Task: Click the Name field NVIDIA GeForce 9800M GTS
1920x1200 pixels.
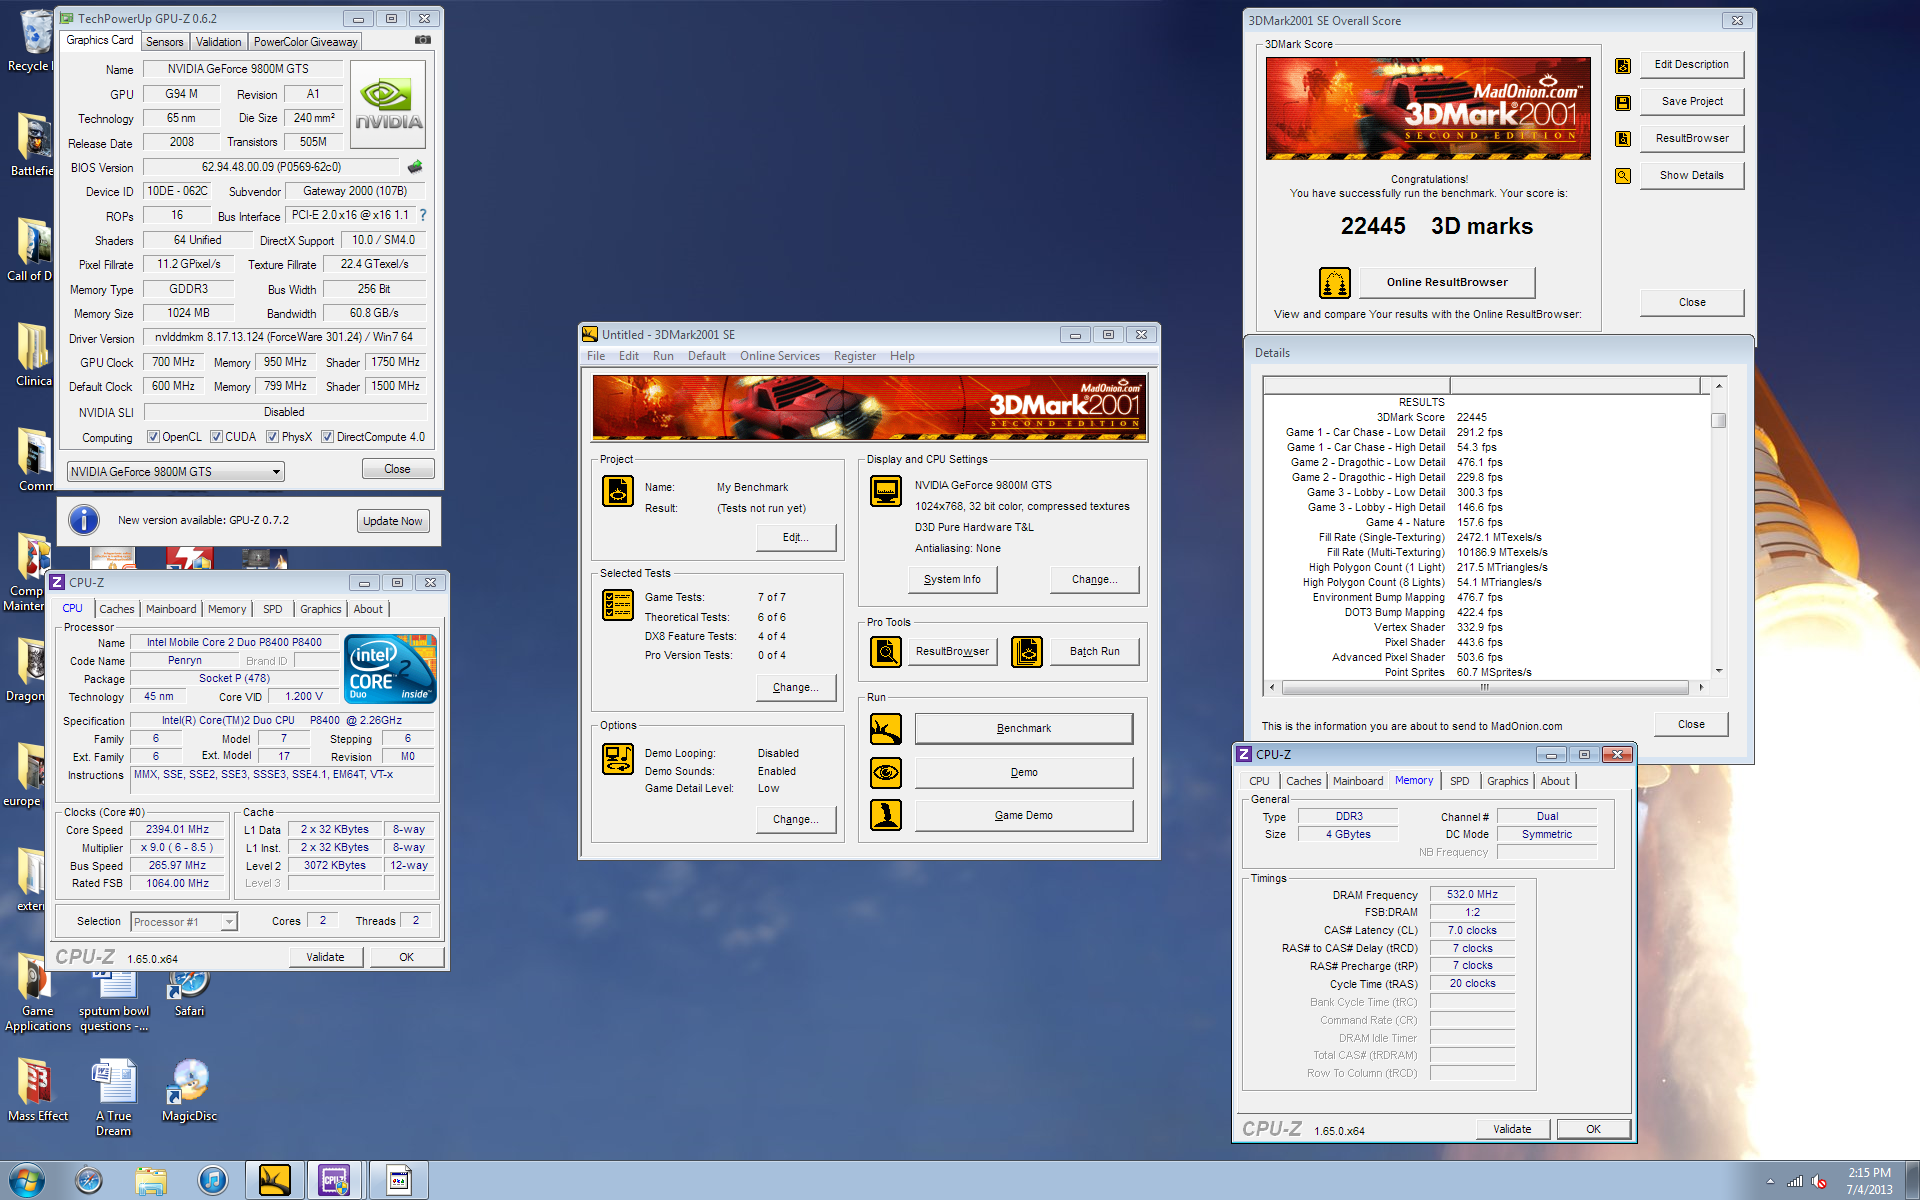Action: coord(242,69)
